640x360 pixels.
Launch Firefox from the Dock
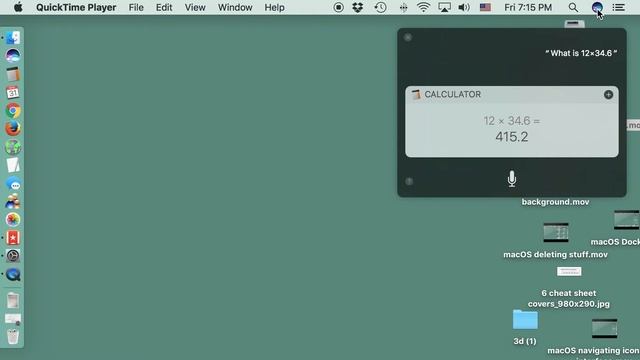pos(13,129)
